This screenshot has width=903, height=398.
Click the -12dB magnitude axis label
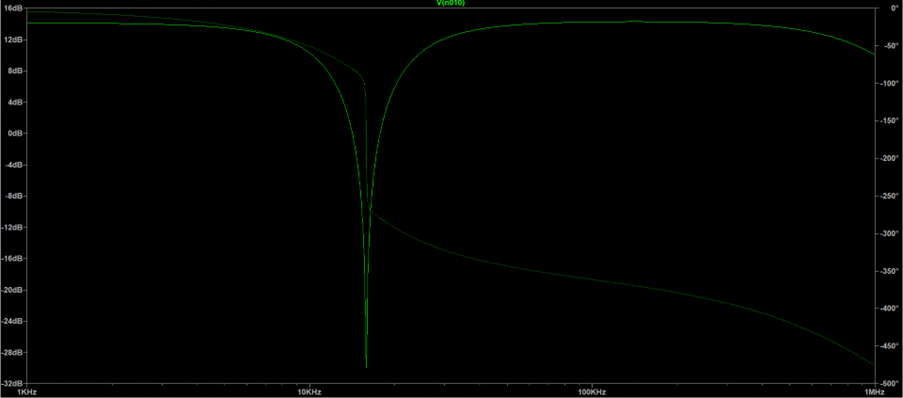(x=11, y=228)
